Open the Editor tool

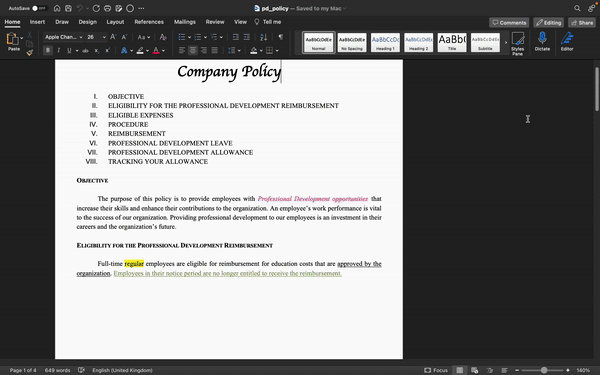pos(567,41)
